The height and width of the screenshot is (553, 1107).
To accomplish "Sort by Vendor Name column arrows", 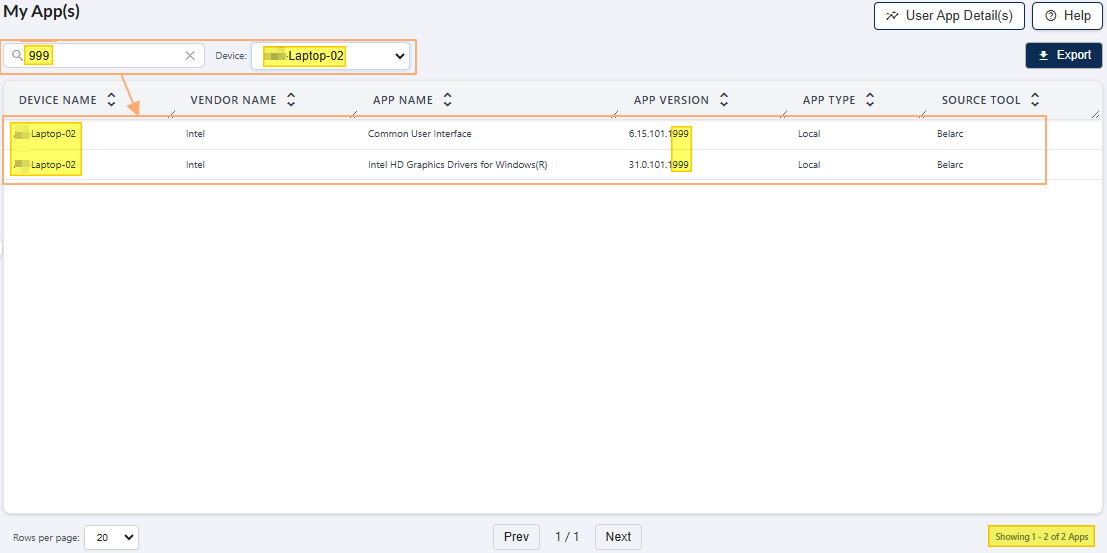I will [x=291, y=100].
